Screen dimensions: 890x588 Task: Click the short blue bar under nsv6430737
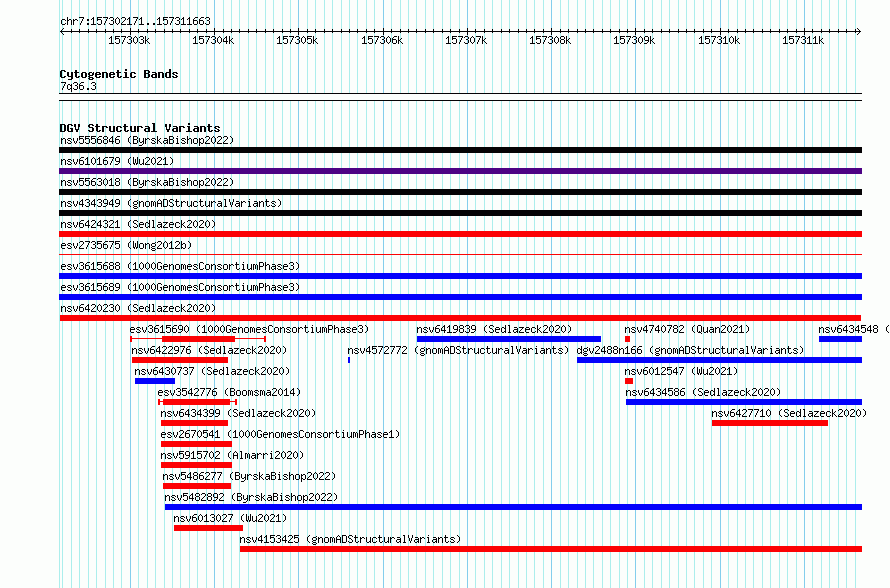click(x=155, y=381)
